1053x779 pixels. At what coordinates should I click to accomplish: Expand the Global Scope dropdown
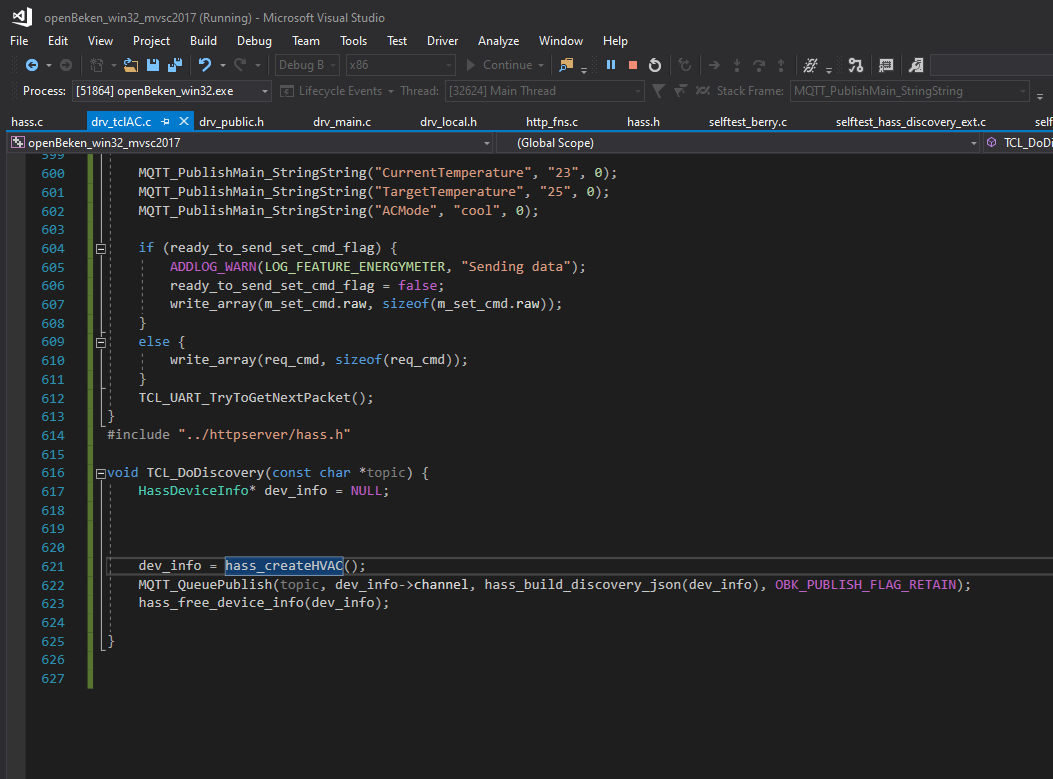975,143
